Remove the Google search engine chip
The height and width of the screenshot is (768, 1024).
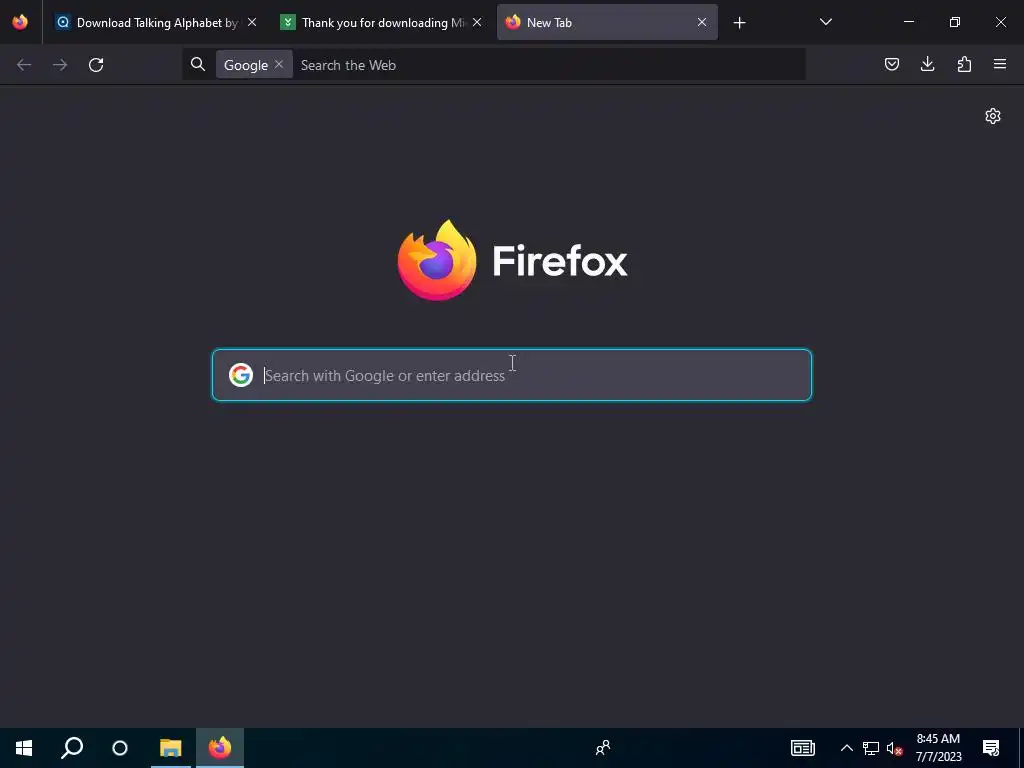click(x=279, y=64)
